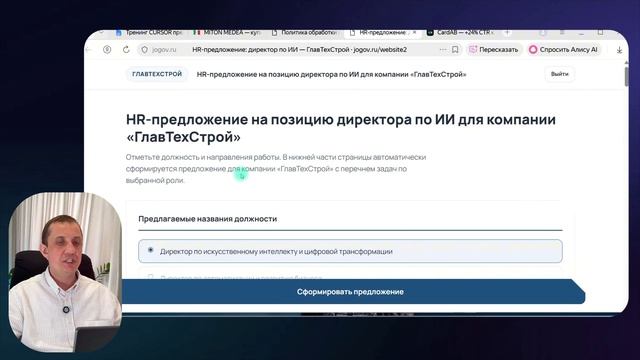This screenshot has height=360, width=640.
Task: Click the page vertical scrollbar thumb
Action: point(626,76)
